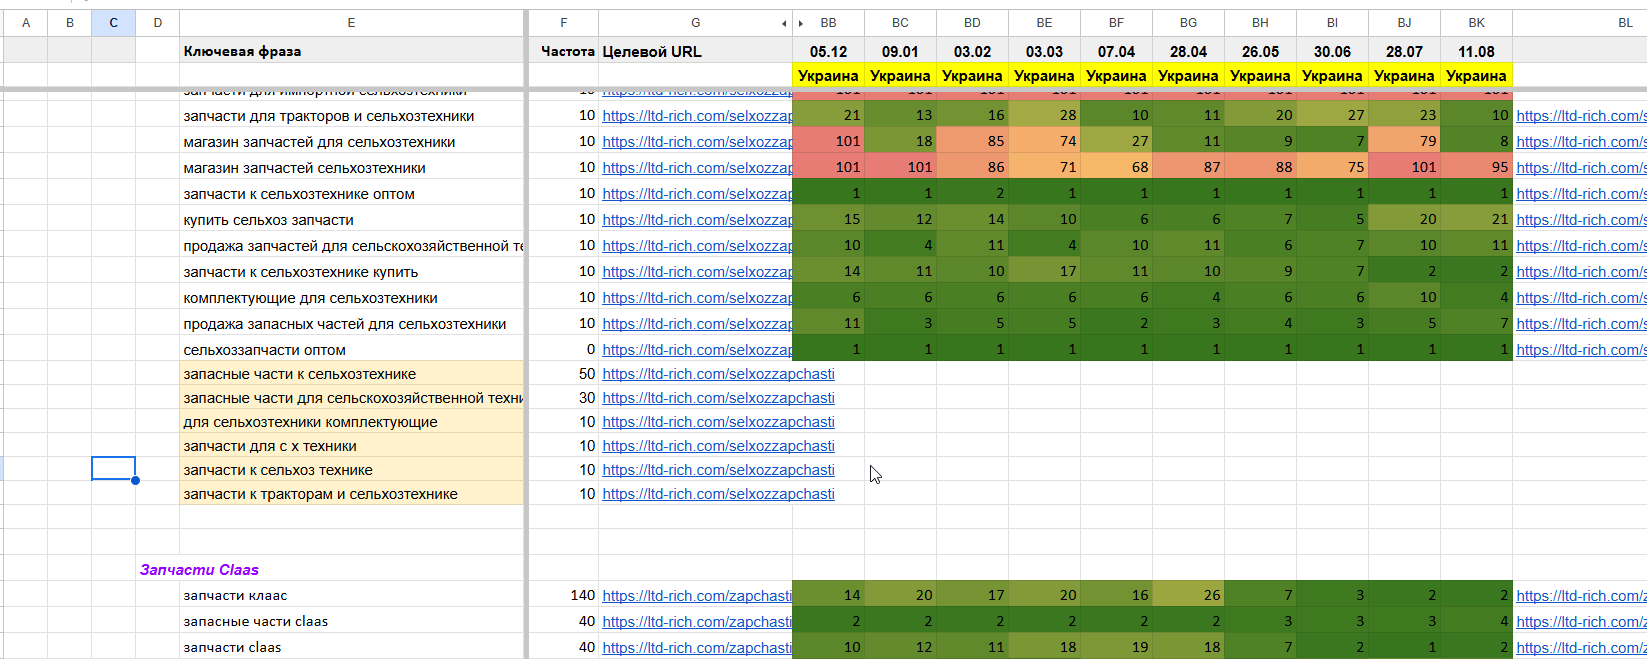Click 11.08 position 95 in 'магазин запчастей сельхозтехники'
Screen dimensions: 1647x659
point(1477,168)
